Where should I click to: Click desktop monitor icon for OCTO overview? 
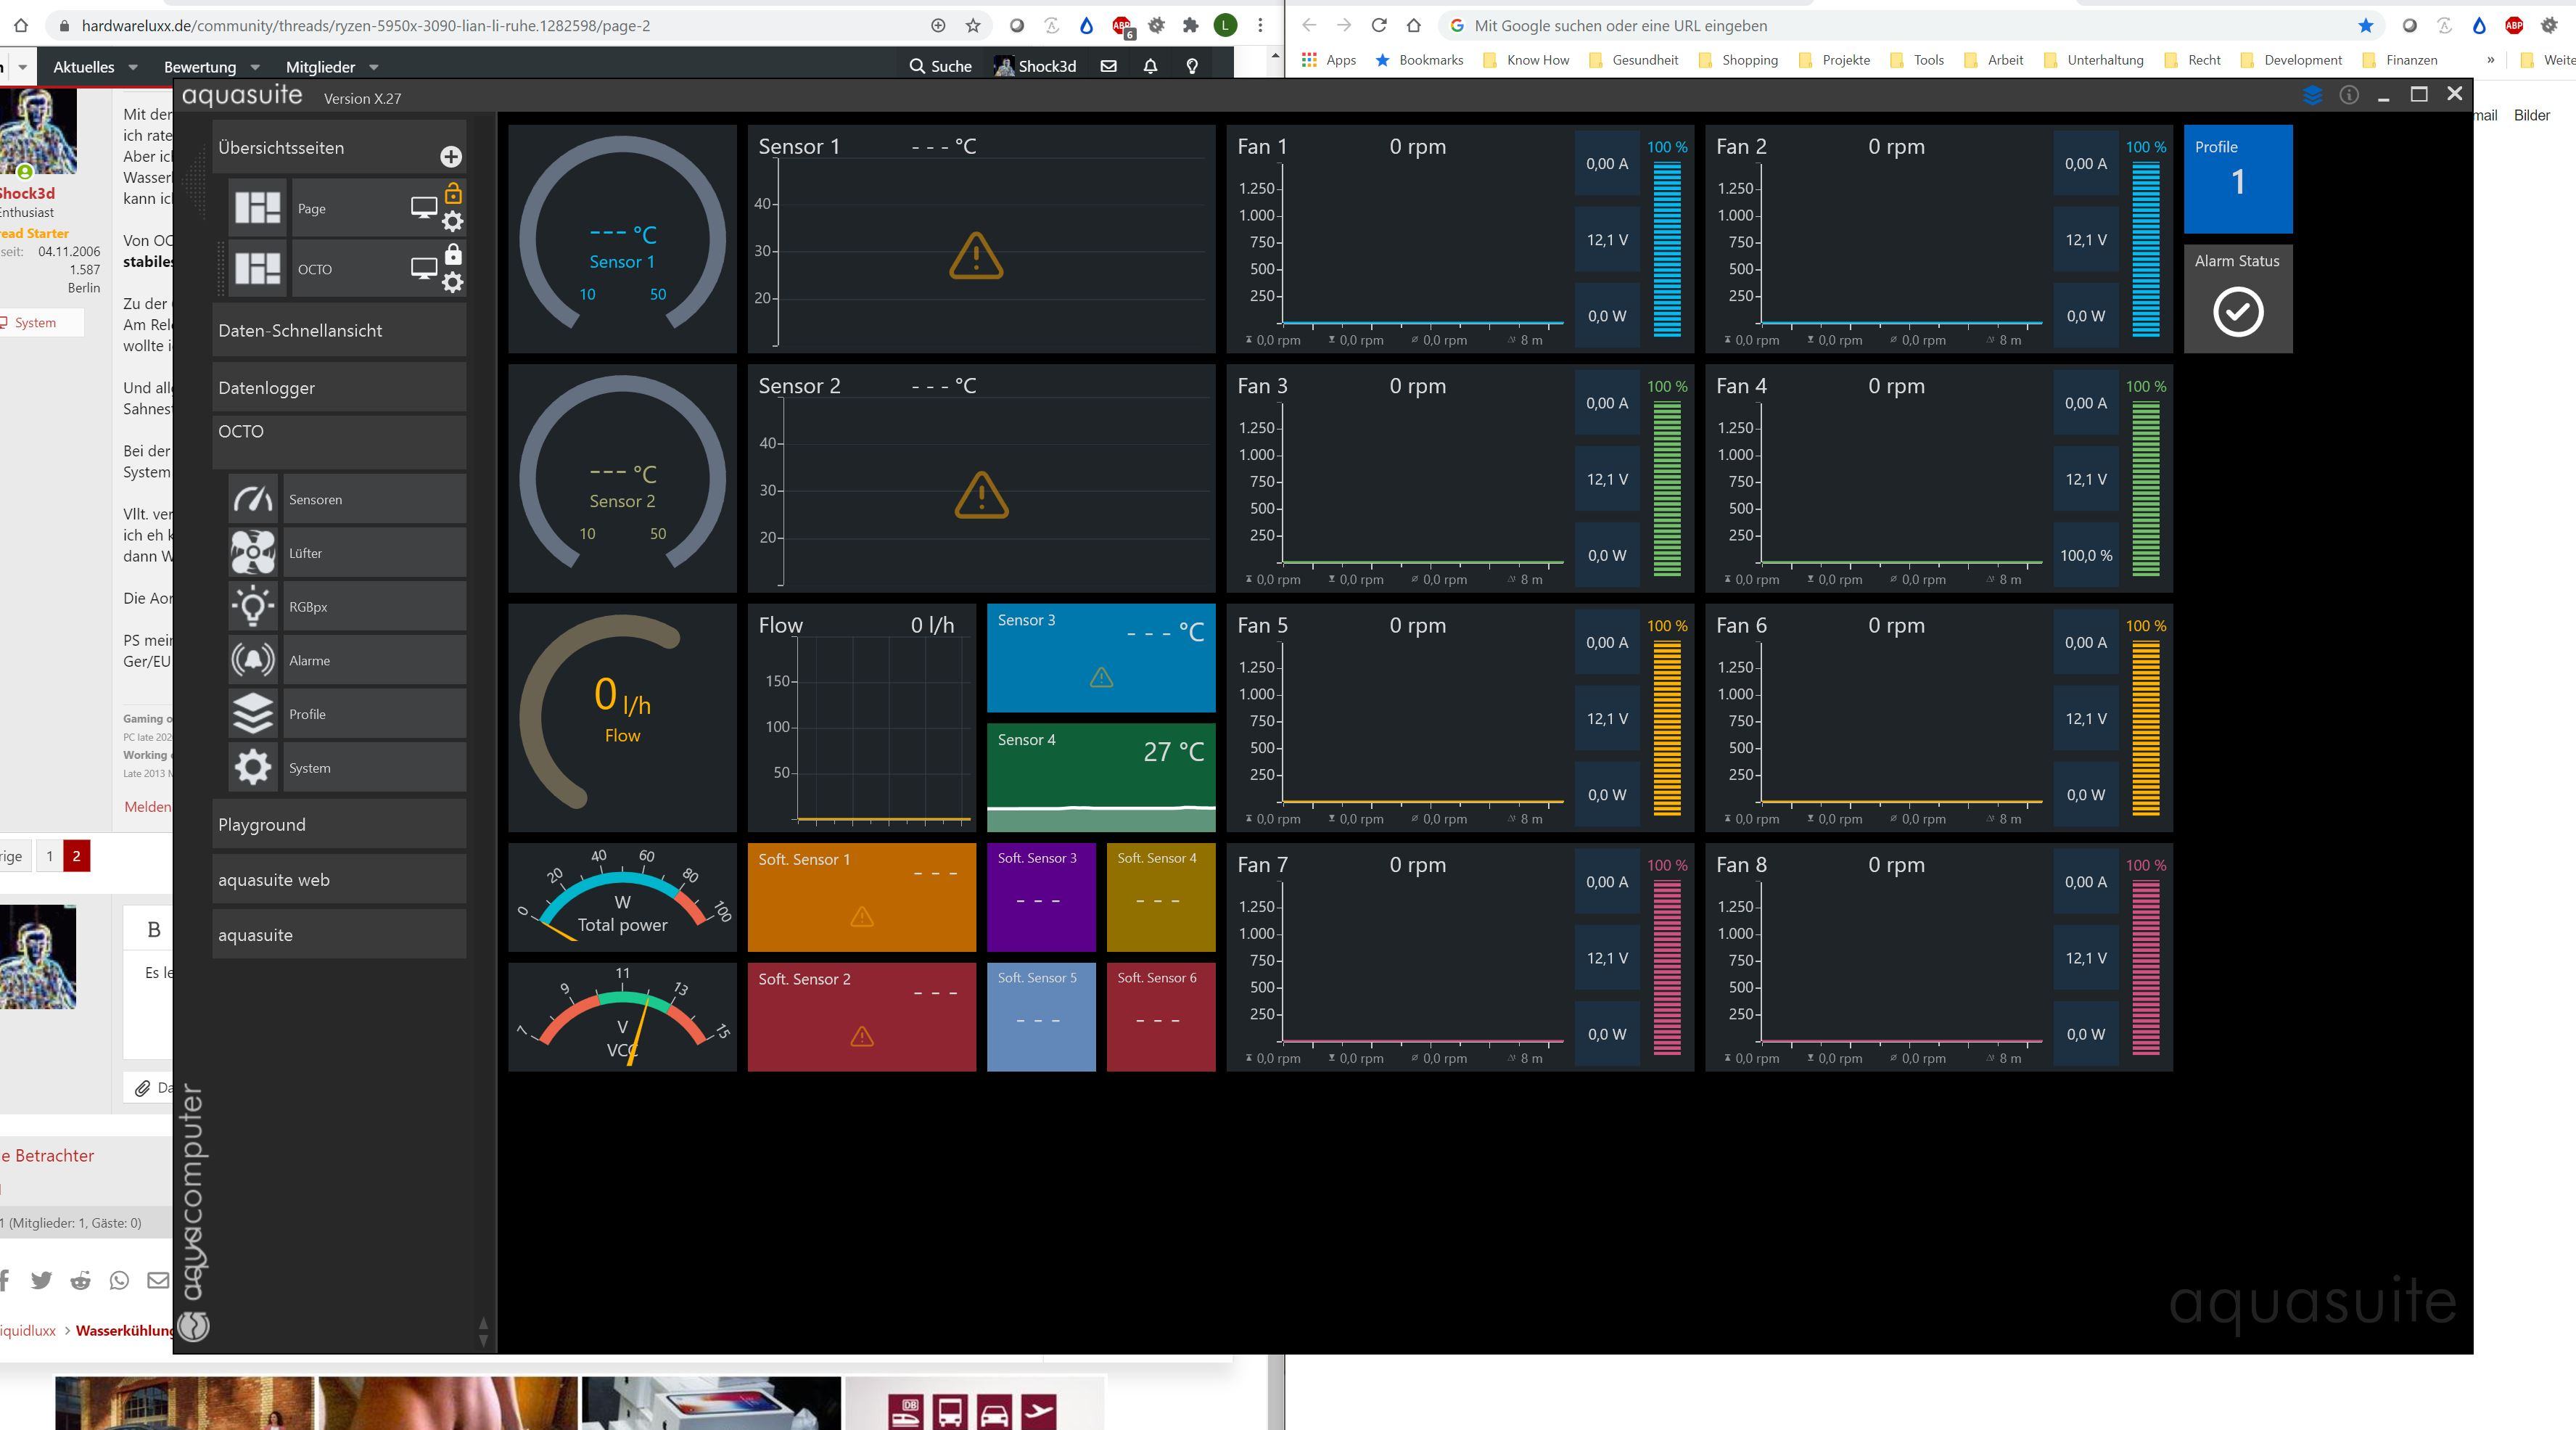tap(424, 269)
